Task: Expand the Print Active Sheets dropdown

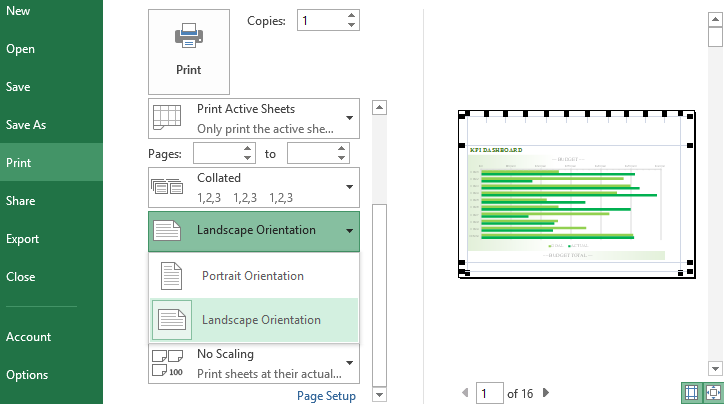Action: (x=253, y=118)
